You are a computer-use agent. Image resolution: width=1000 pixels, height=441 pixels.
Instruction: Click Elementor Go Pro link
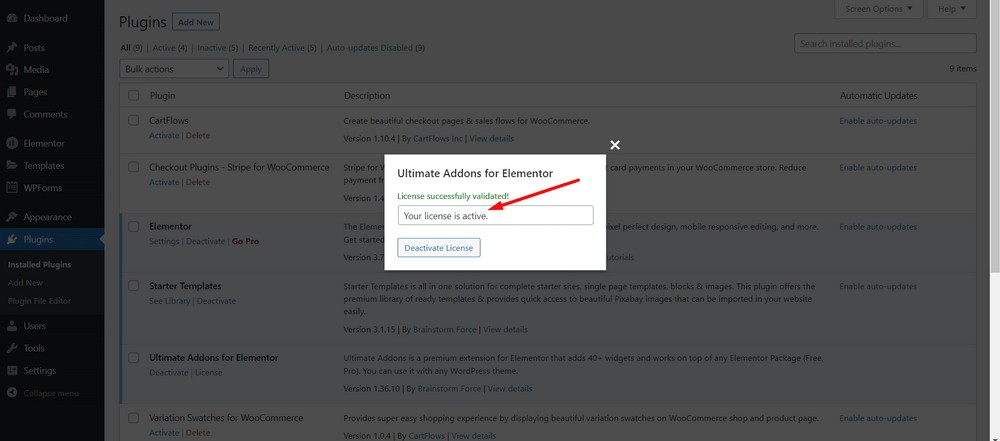(246, 242)
